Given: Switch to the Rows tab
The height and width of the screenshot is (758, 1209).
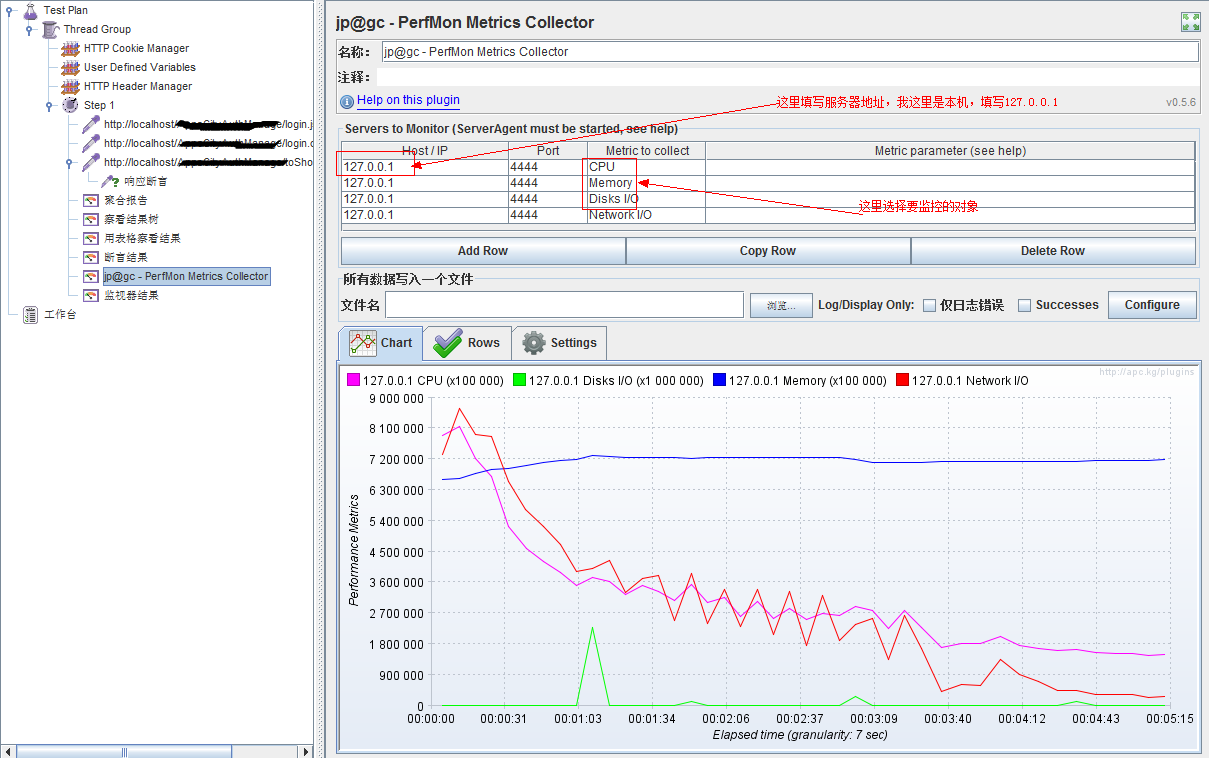Looking at the screenshot, I should point(467,343).
